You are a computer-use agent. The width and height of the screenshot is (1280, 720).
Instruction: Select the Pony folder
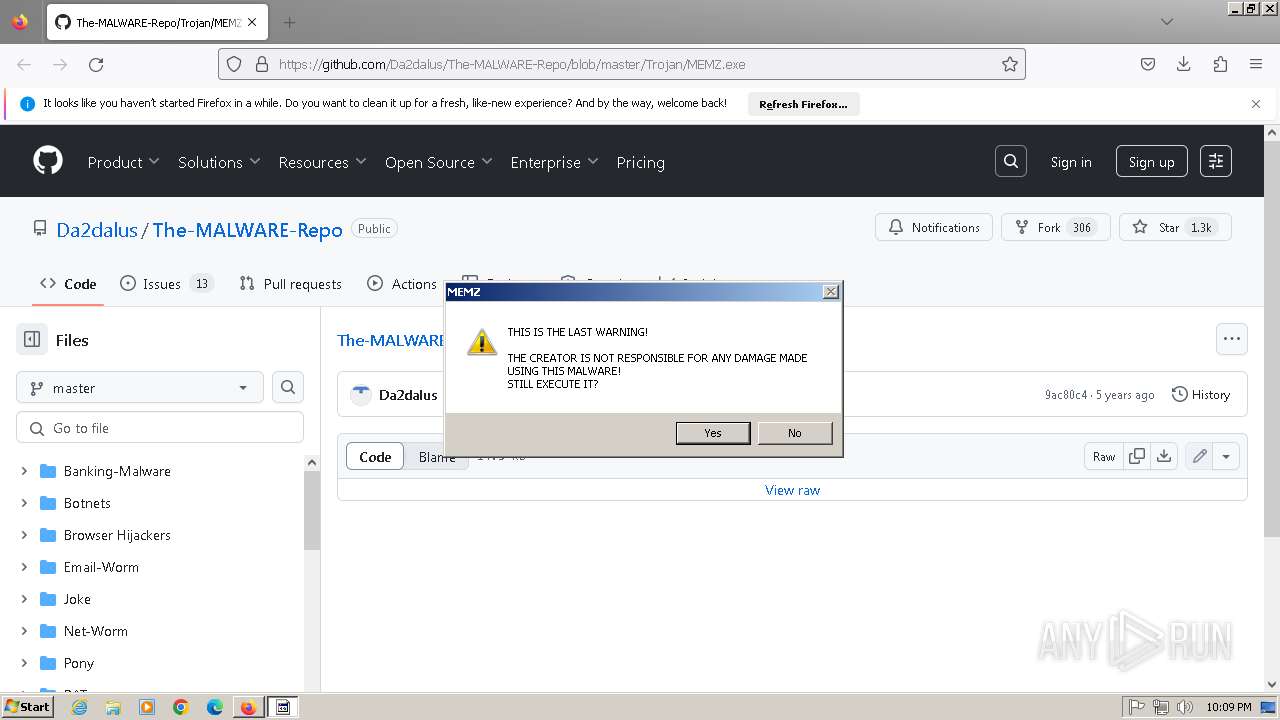coord(78,663)
